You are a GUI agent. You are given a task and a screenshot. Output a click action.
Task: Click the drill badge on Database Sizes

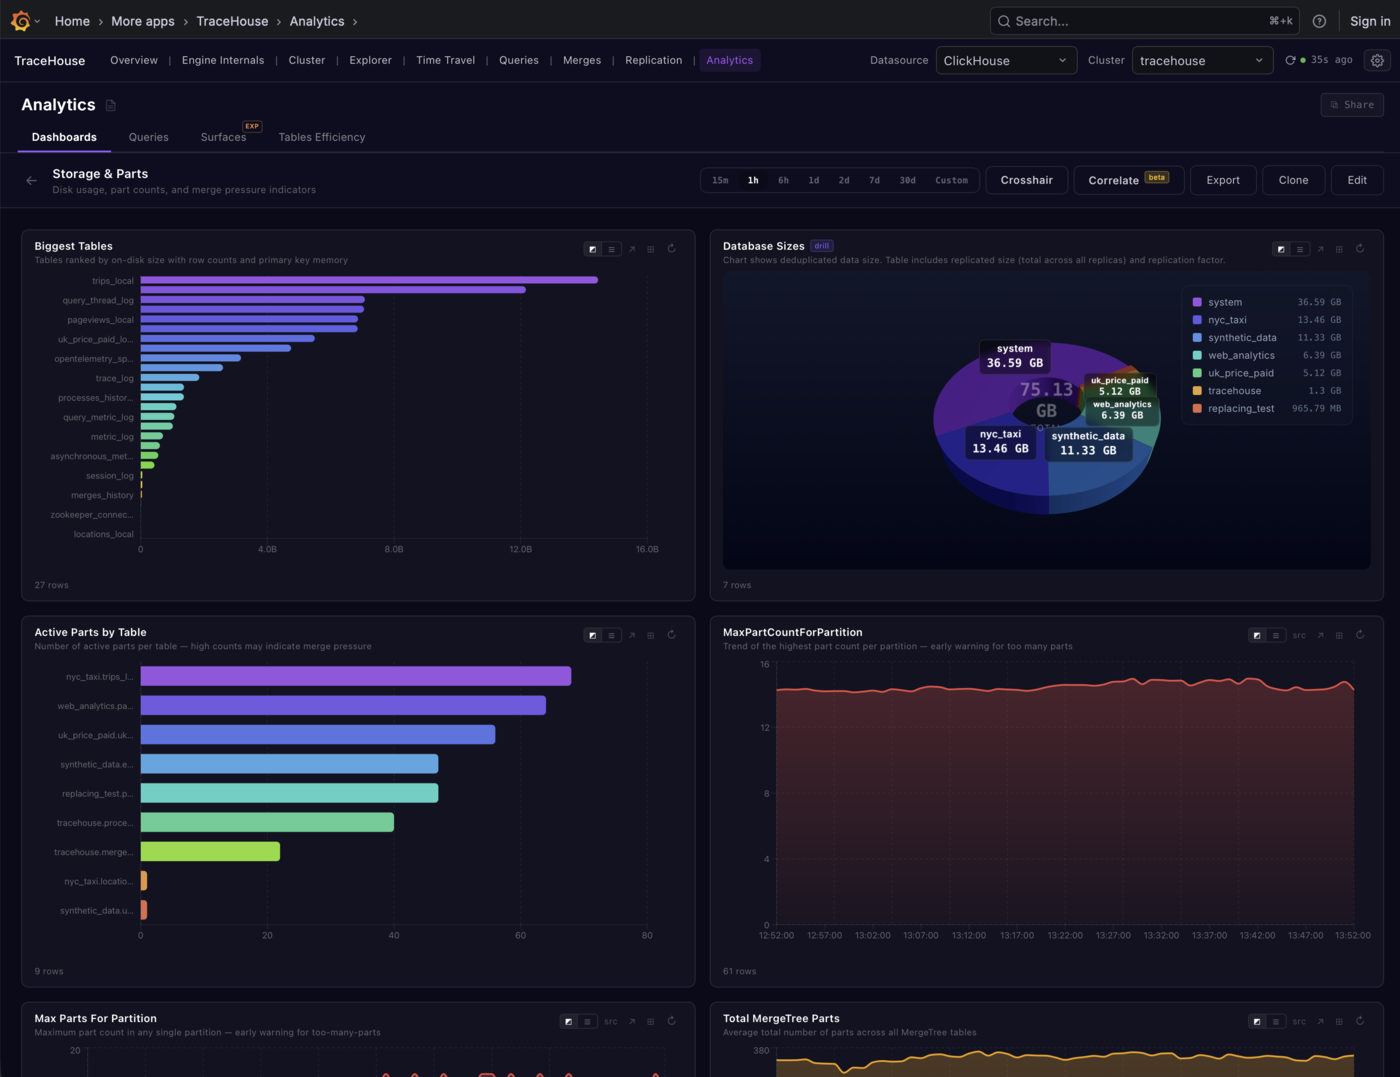[x=822, y=246]
